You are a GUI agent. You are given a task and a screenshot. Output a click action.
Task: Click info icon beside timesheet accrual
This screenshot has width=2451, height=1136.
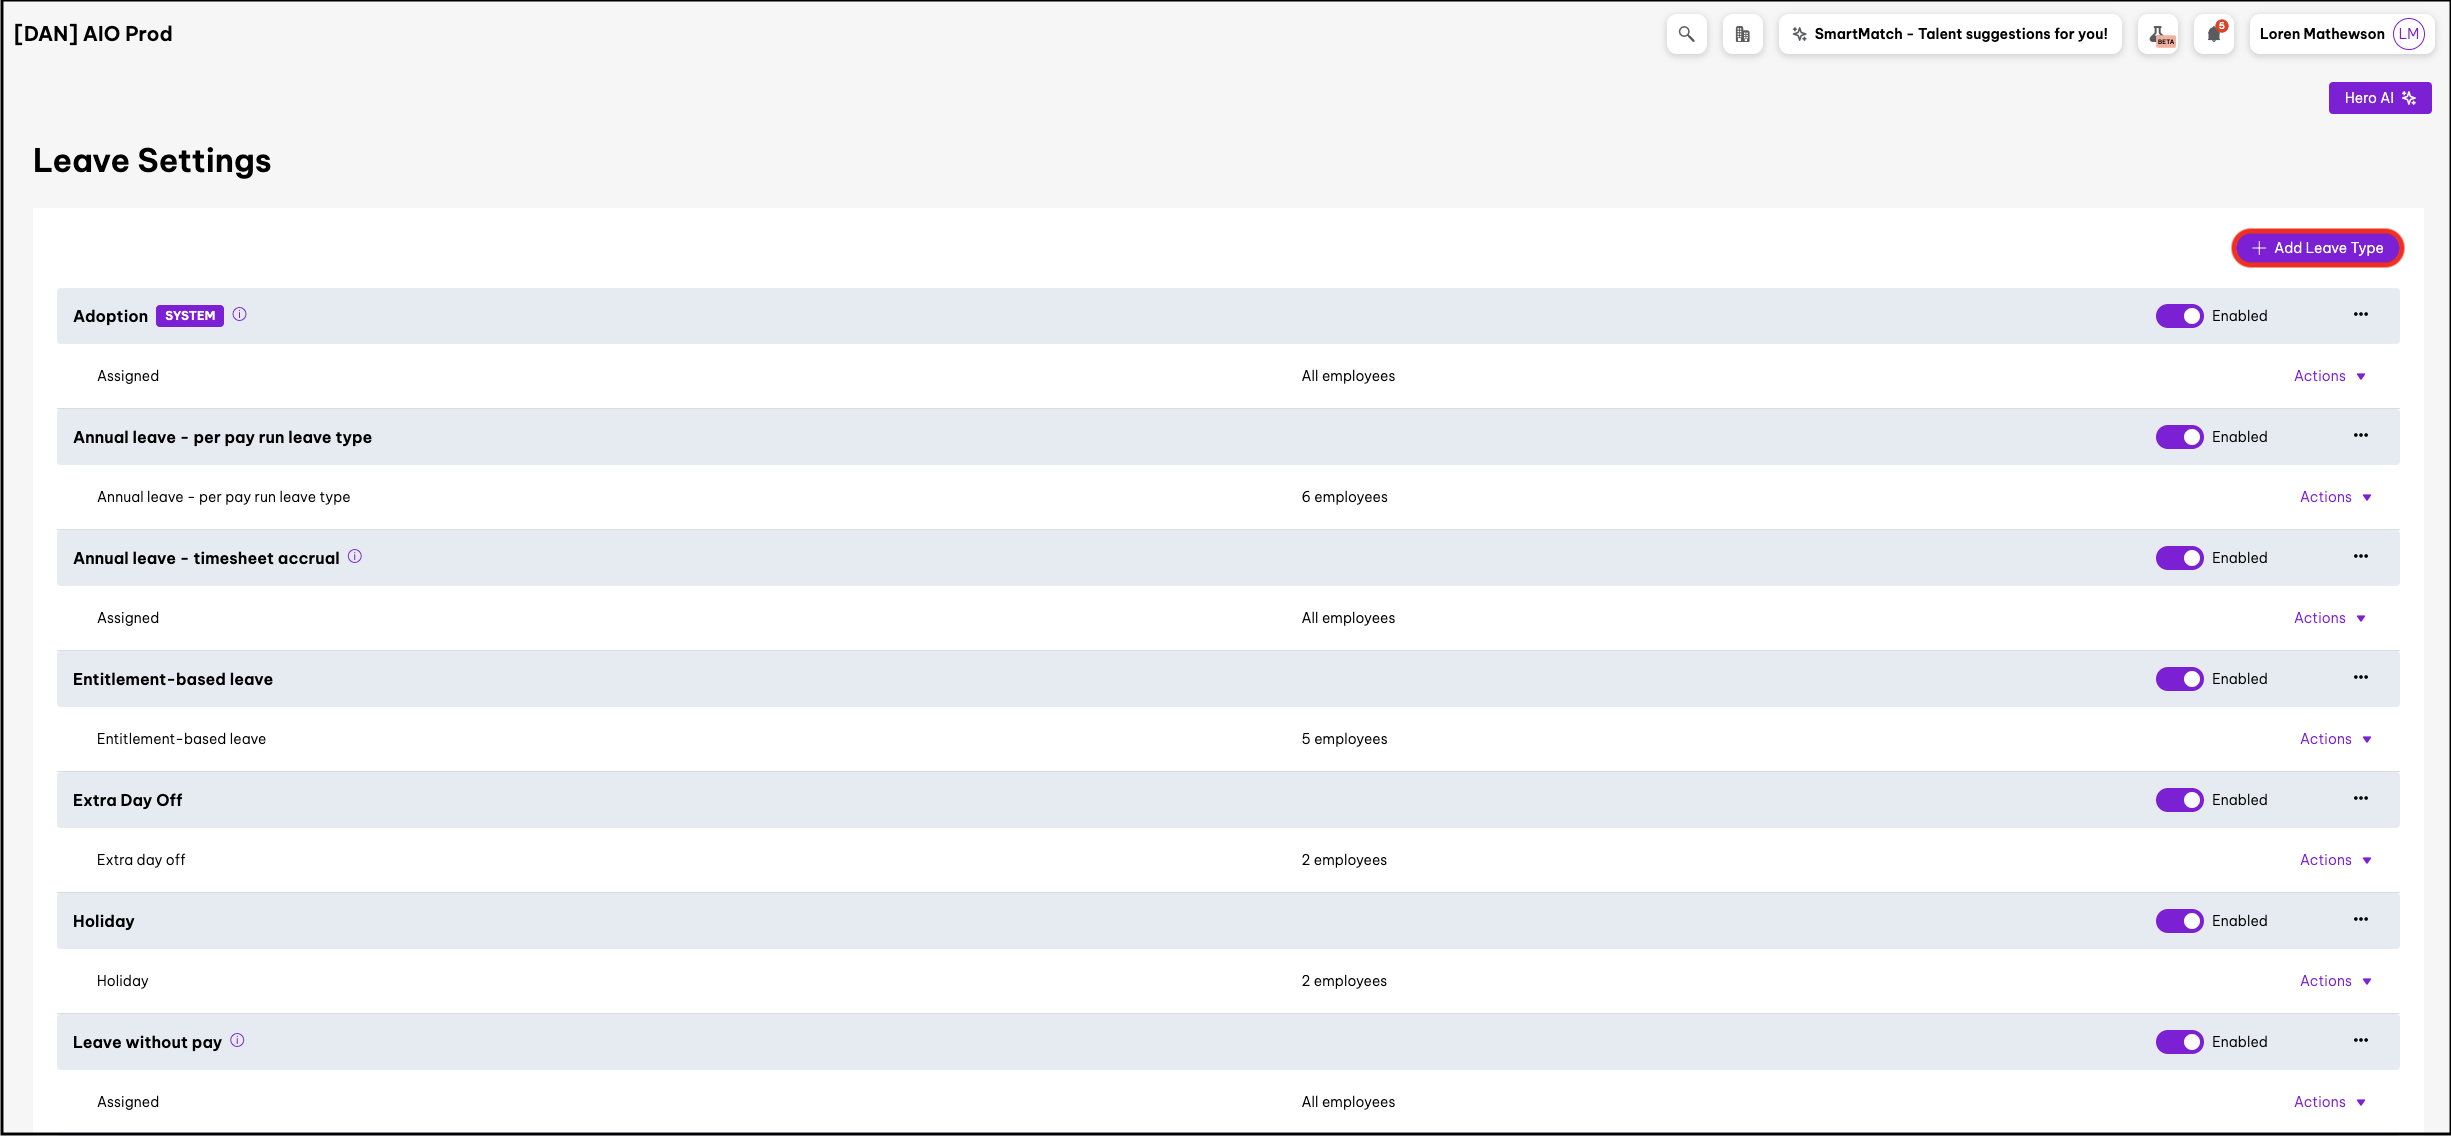355,557
